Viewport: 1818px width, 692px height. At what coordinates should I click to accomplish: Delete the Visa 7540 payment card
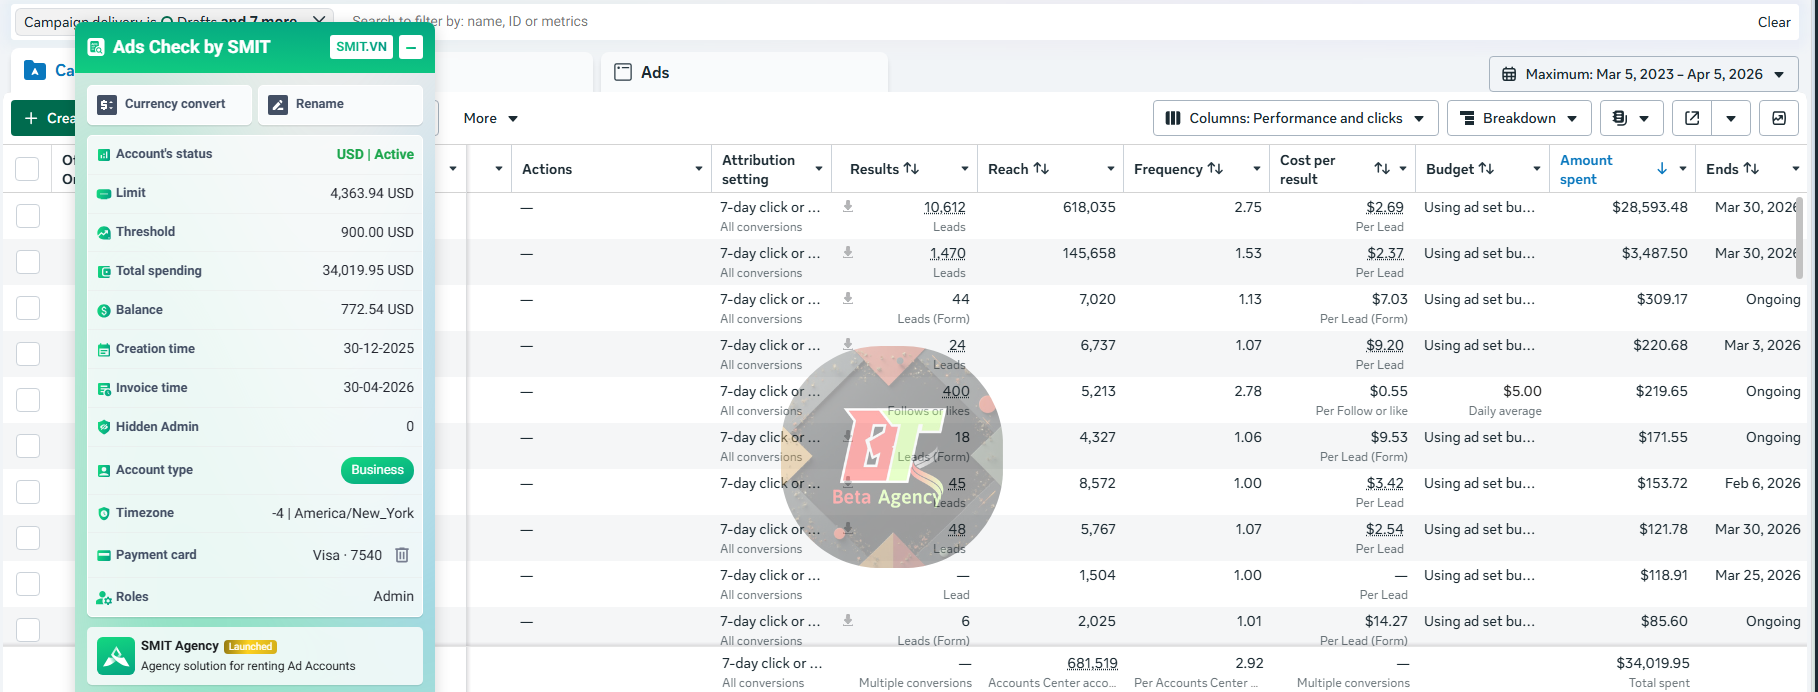pyautogui.click(x=402, y=555)
